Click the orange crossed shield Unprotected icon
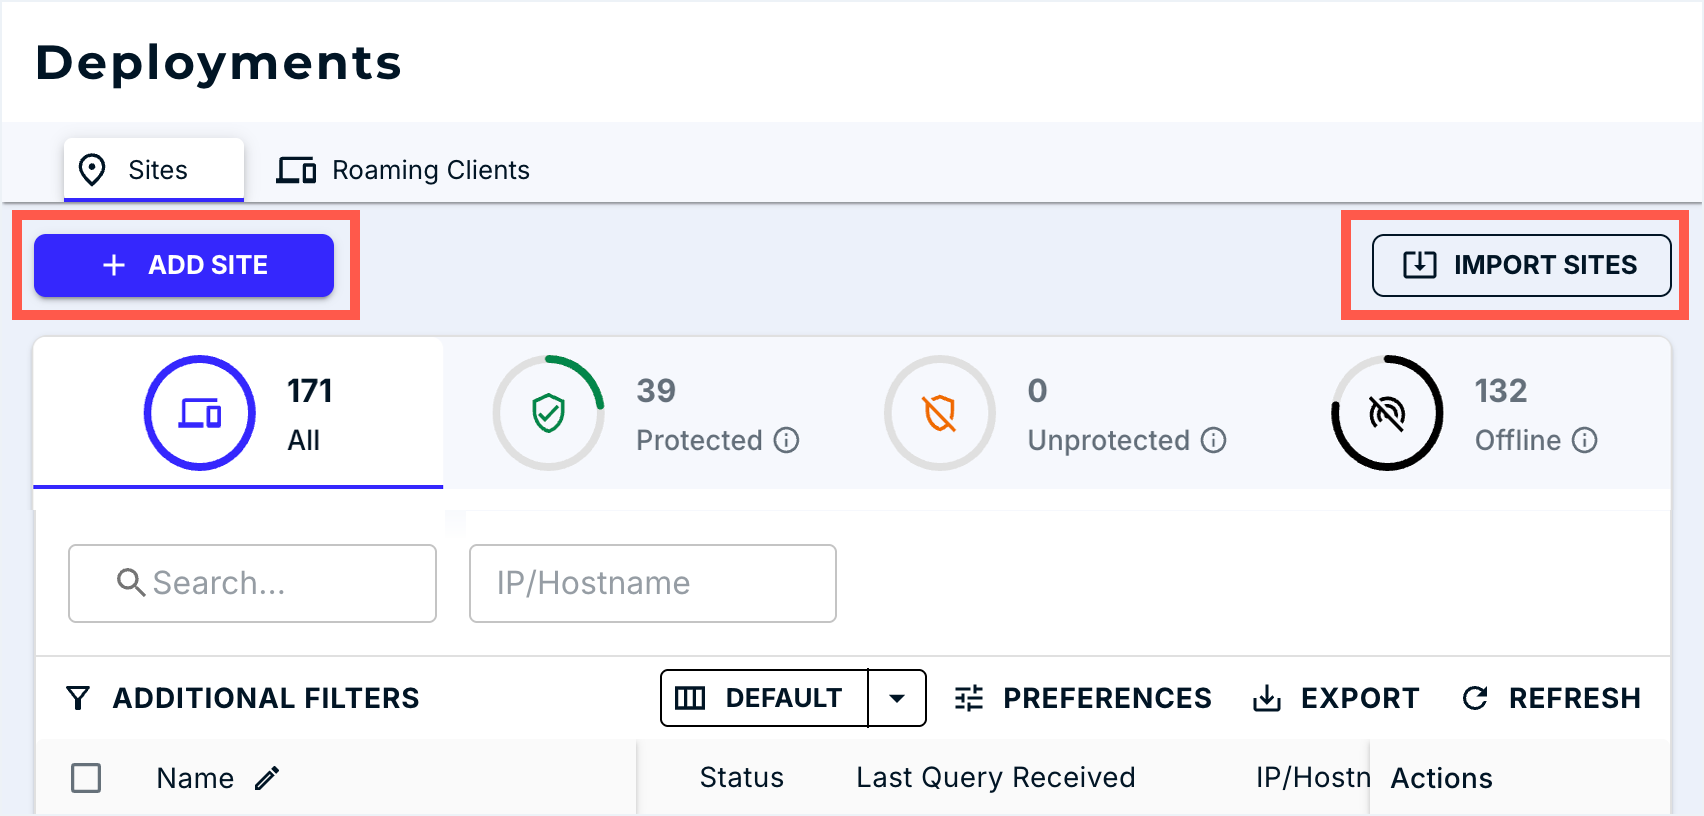Viewport: 1704px width, 816px height. click(940, 413)
